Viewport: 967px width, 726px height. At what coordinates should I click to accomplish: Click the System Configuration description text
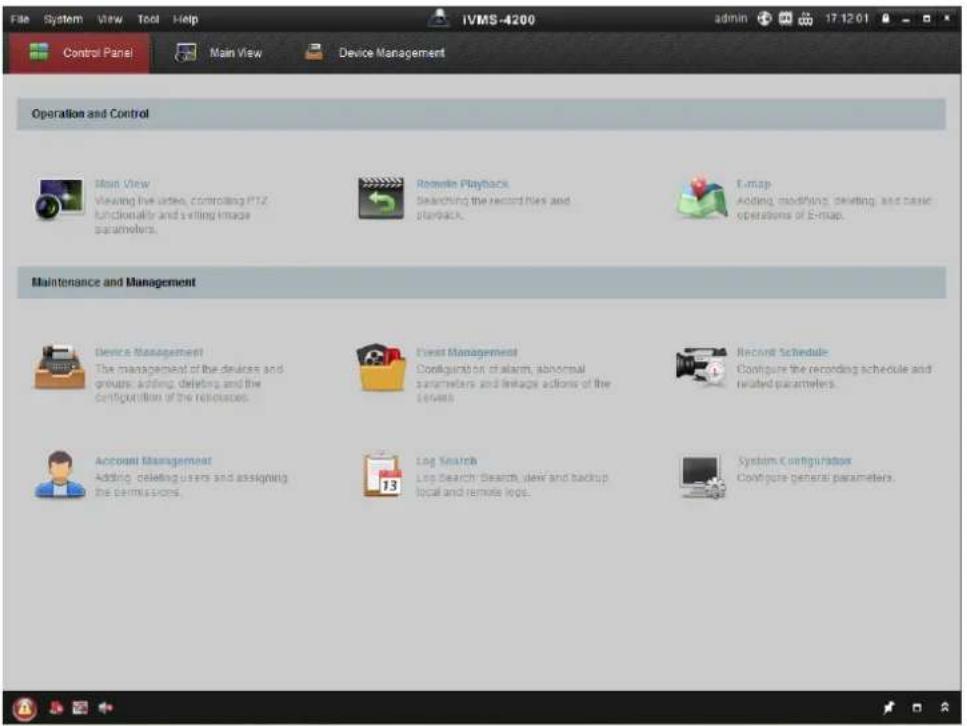tap(815, 477)
